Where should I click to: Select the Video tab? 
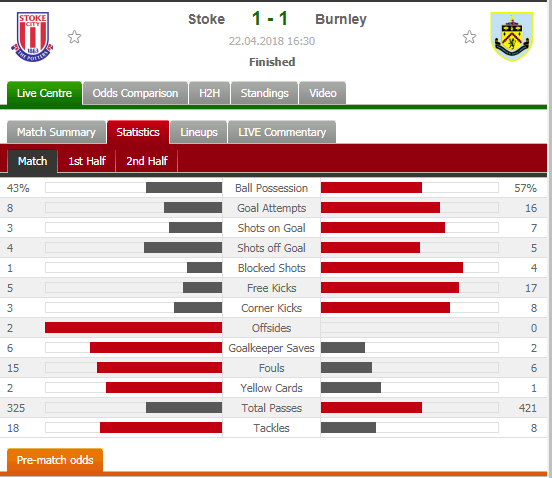tap(322, 93)
